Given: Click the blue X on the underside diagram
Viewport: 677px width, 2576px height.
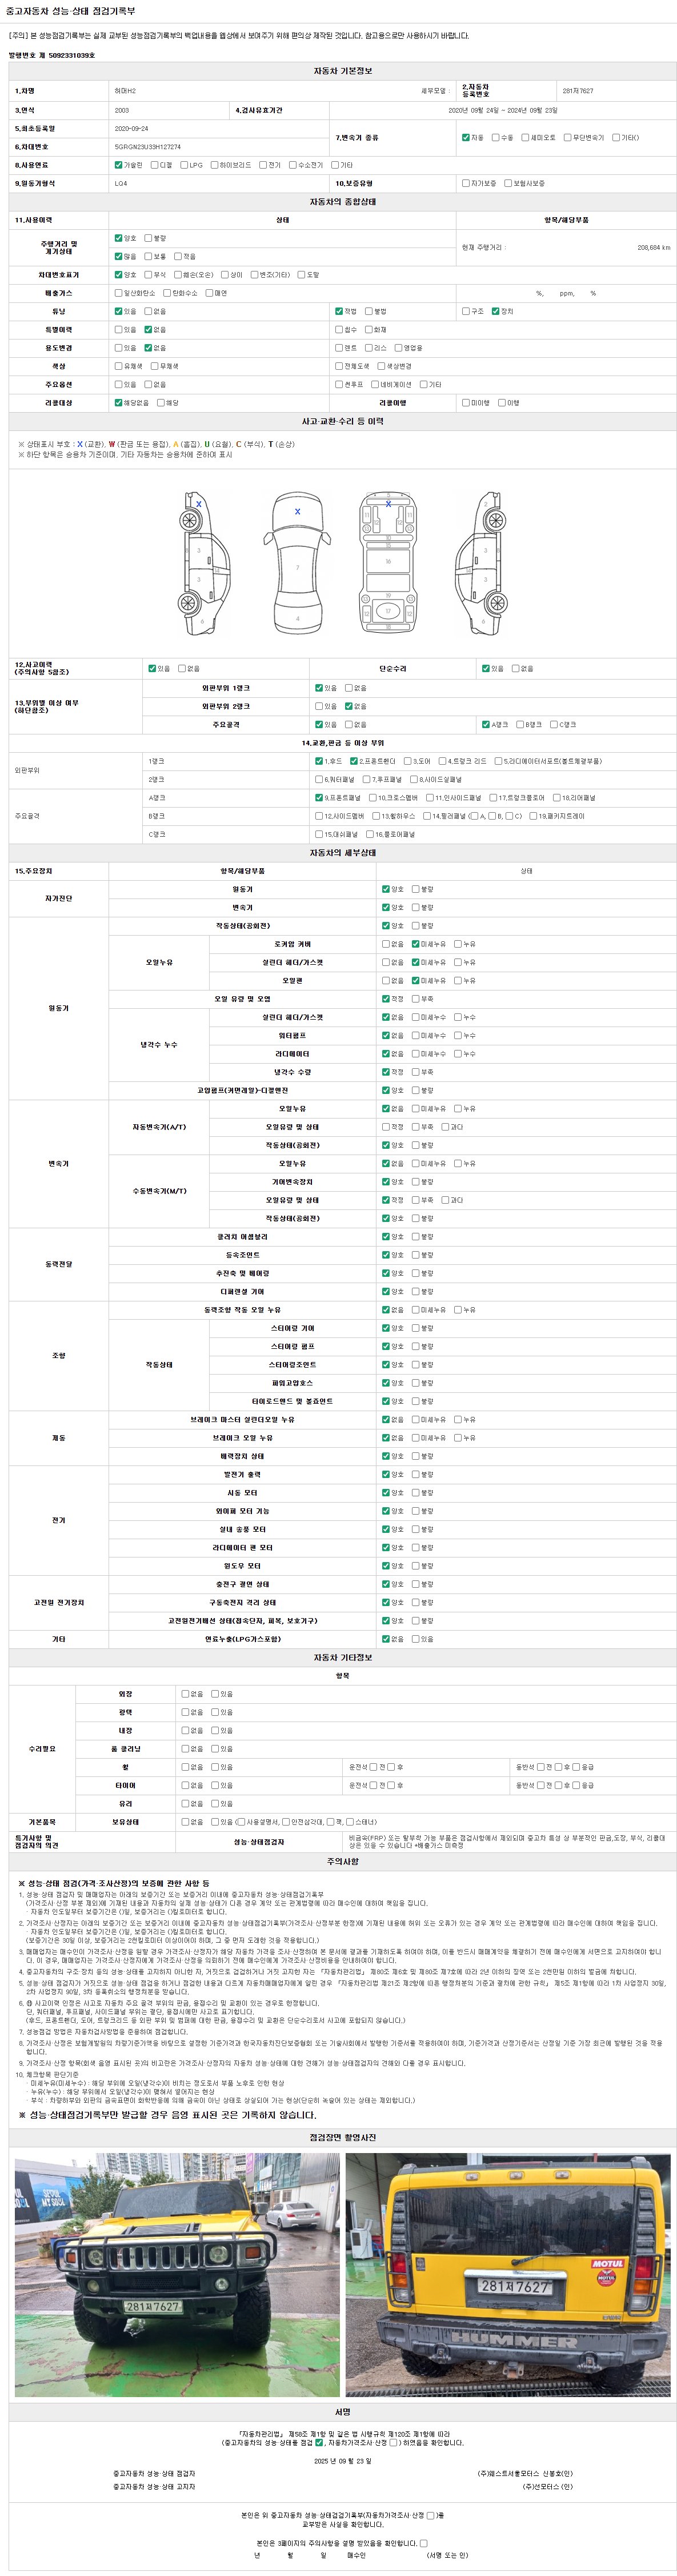Looking at the screenshot, I should 388,504.
